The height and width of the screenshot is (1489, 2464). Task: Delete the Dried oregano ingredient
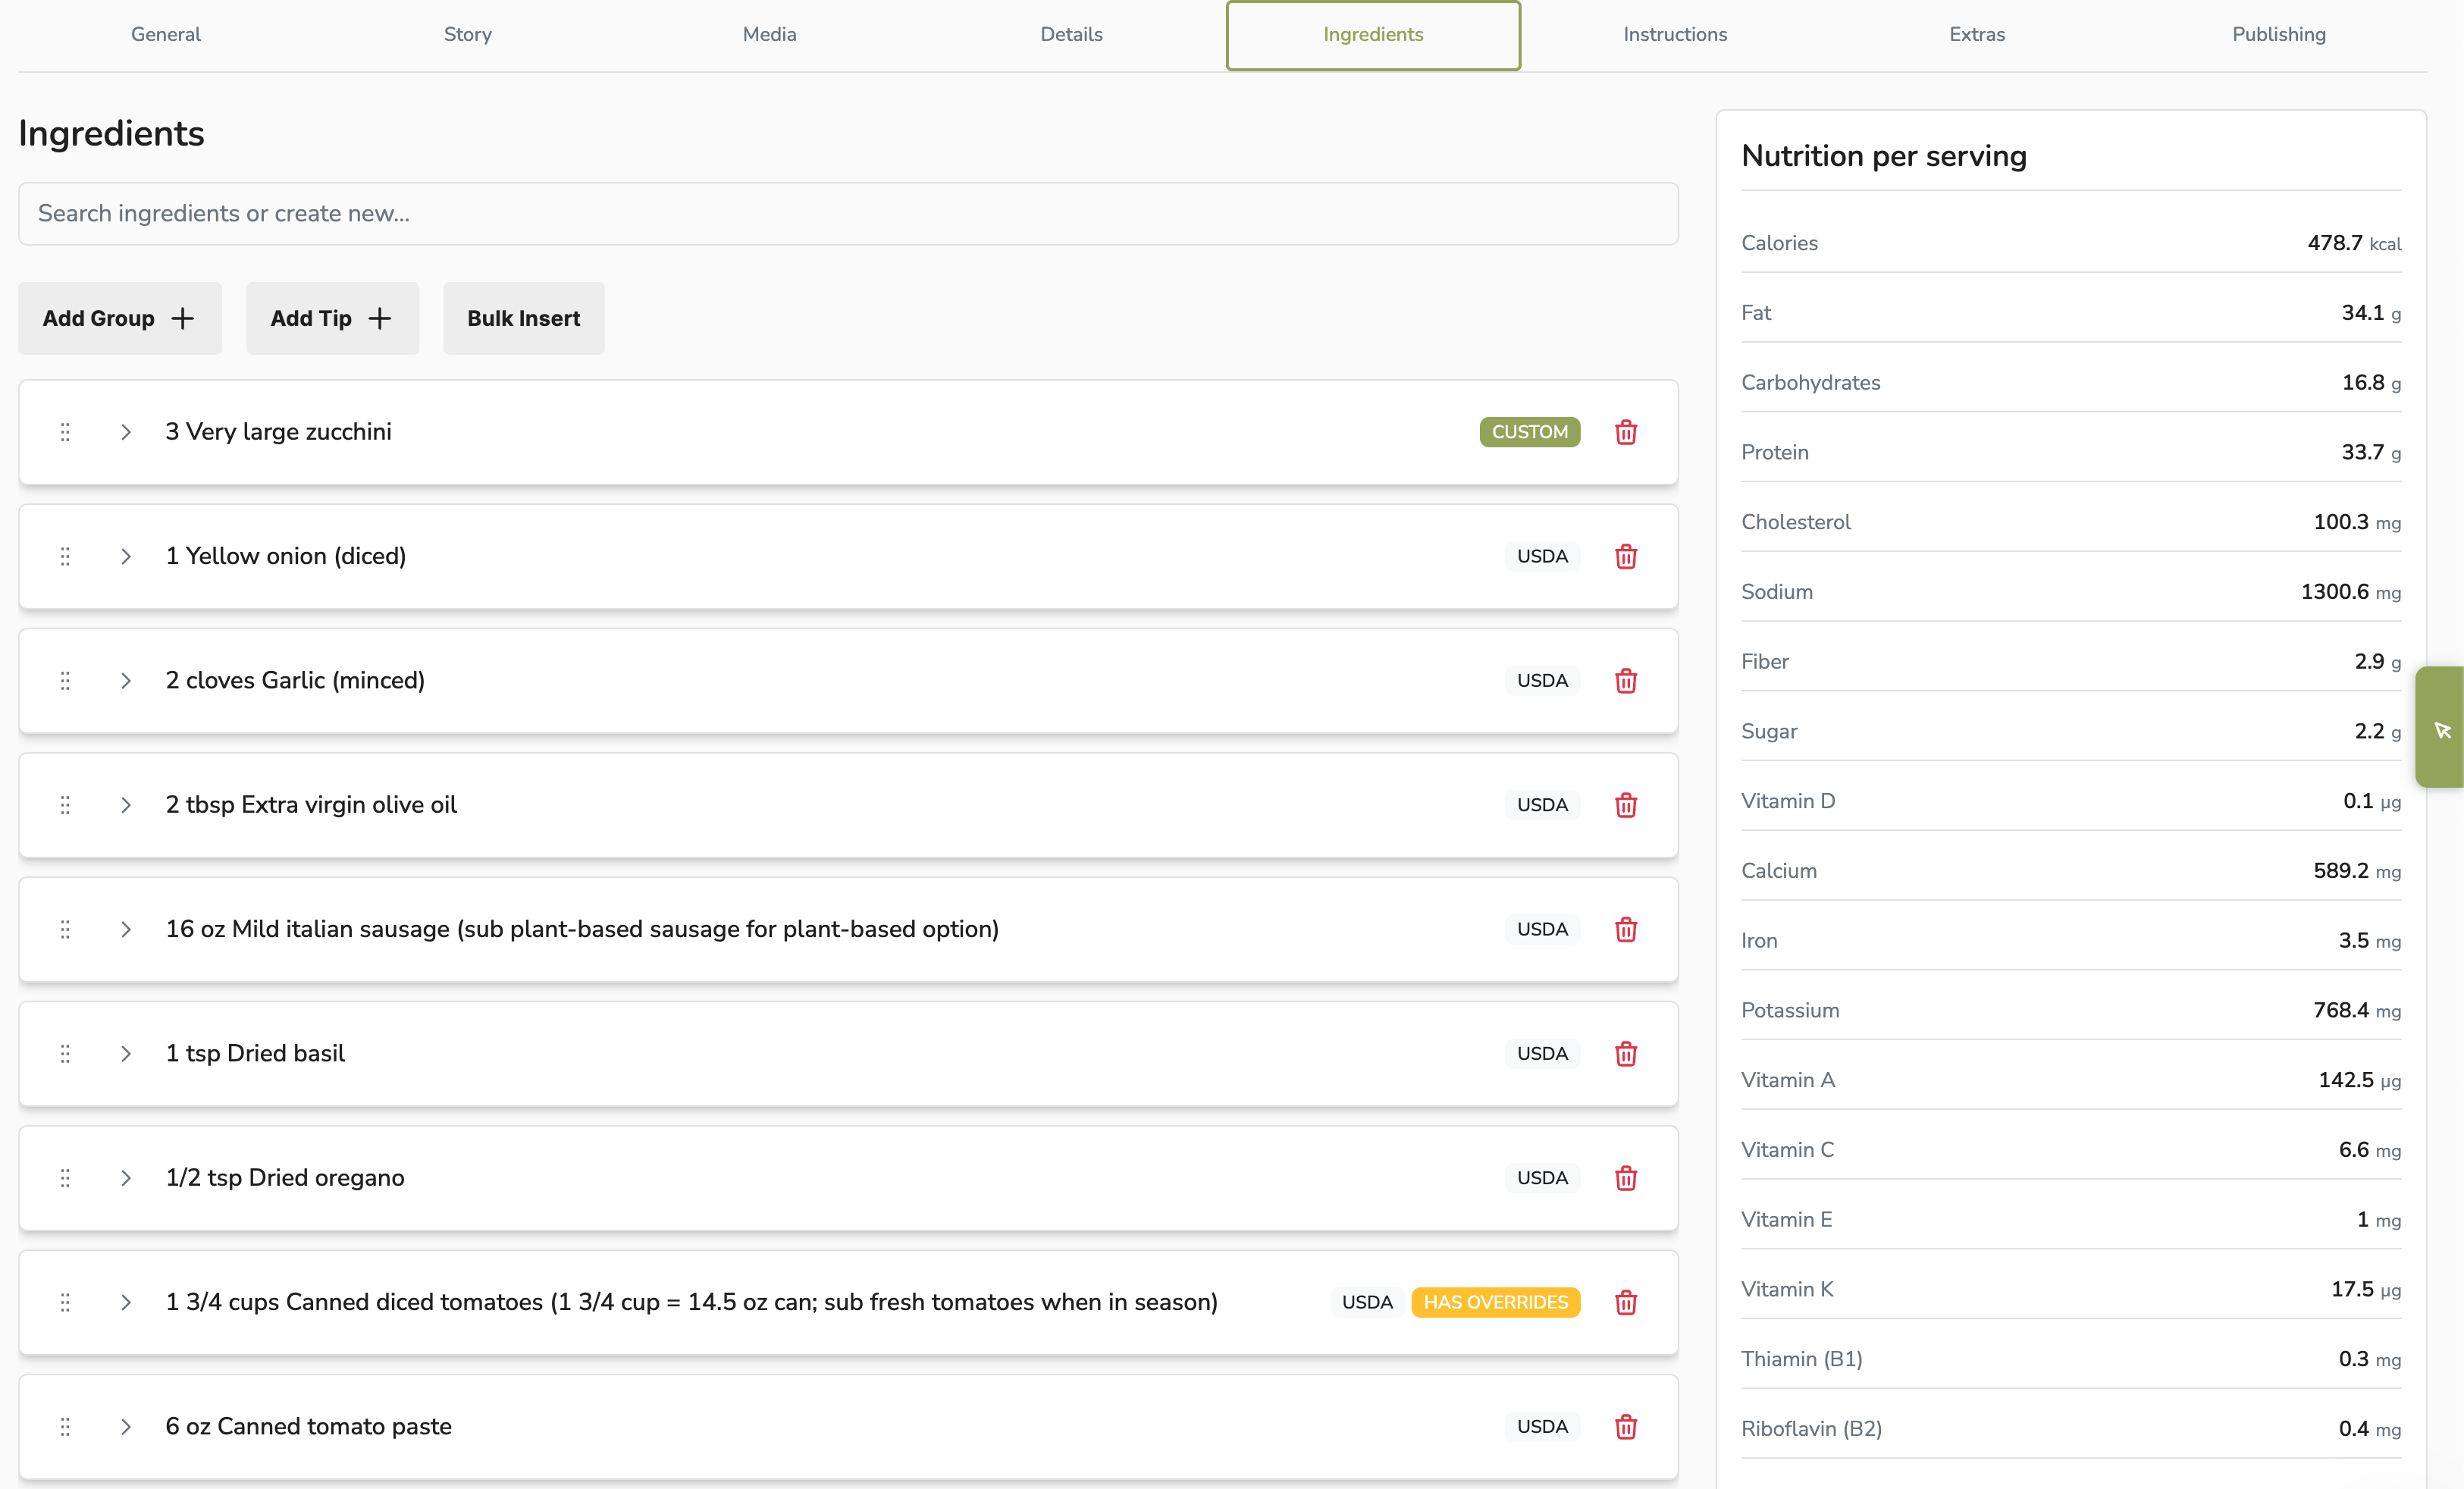[1625, 1178]
